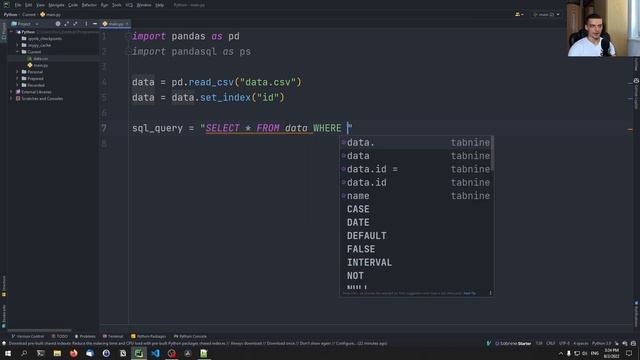This screenshot has height=360, width=640.
Task: Open completion popup options menu icon
Action: coord(490,293)
